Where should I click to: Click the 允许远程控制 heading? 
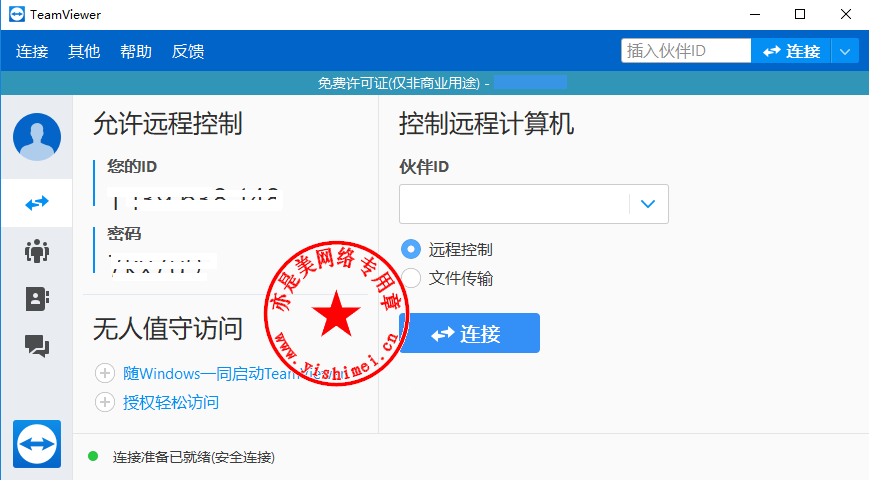167,124
